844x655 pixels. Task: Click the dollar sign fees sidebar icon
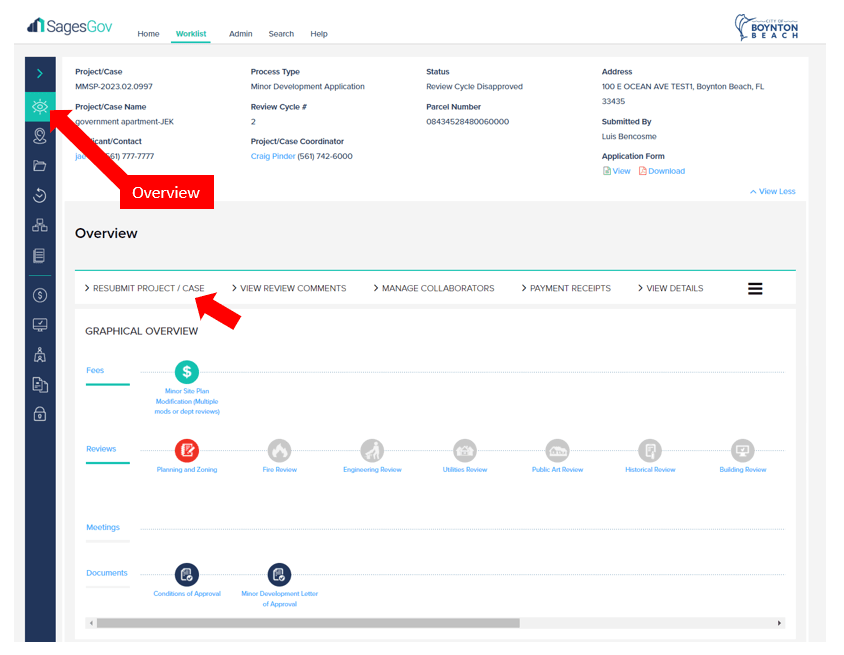[x=40, y=295]
